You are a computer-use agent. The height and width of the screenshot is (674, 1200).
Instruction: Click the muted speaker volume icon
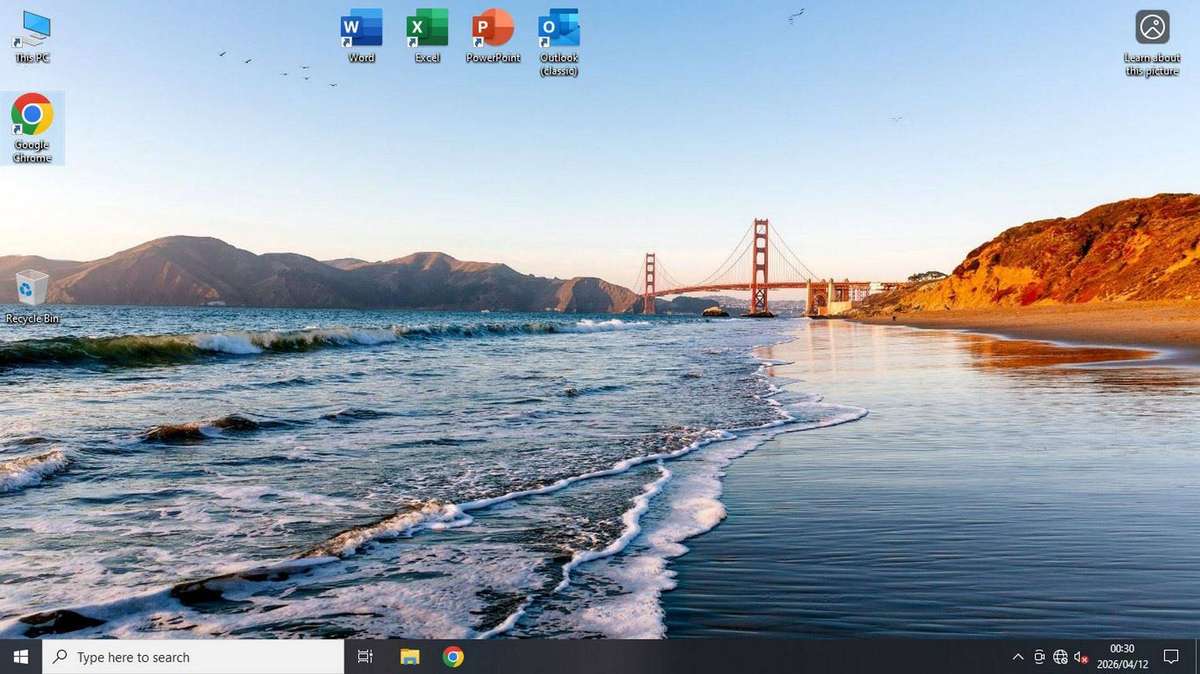(x=1080, y=657)
